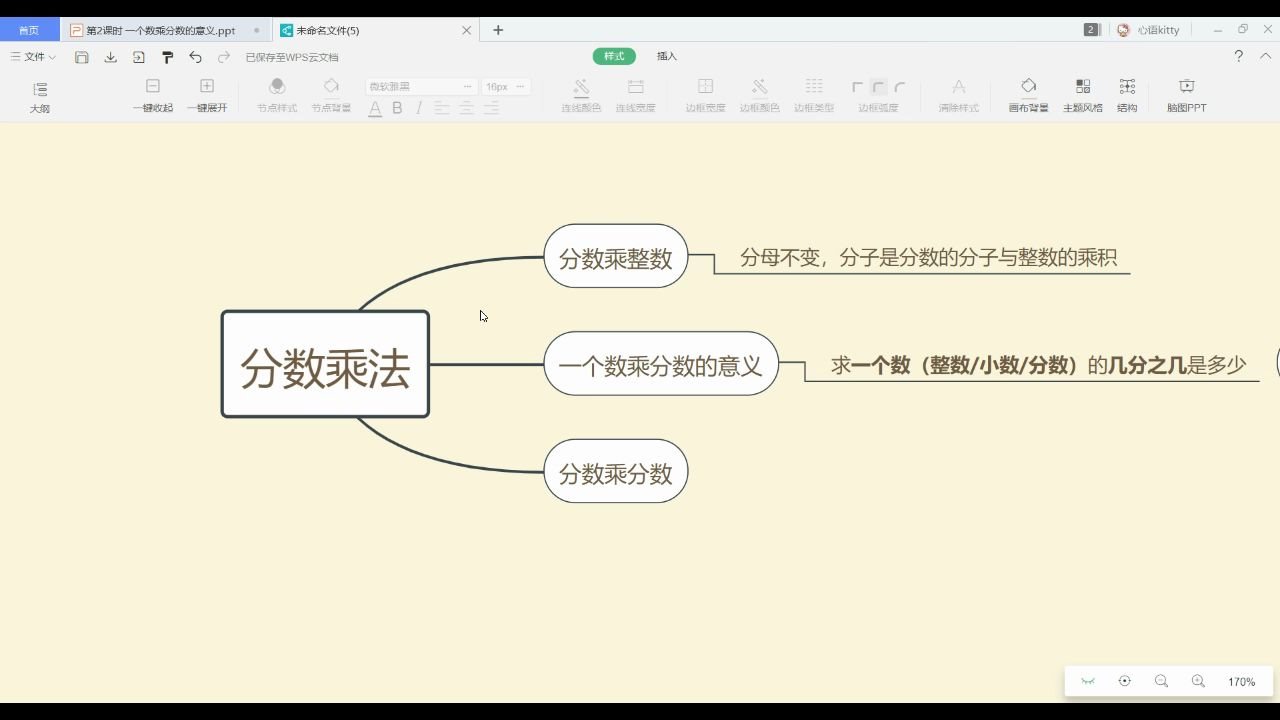
Task: Toggle italic formatting on node text
Action: click(x=419, y=107)
